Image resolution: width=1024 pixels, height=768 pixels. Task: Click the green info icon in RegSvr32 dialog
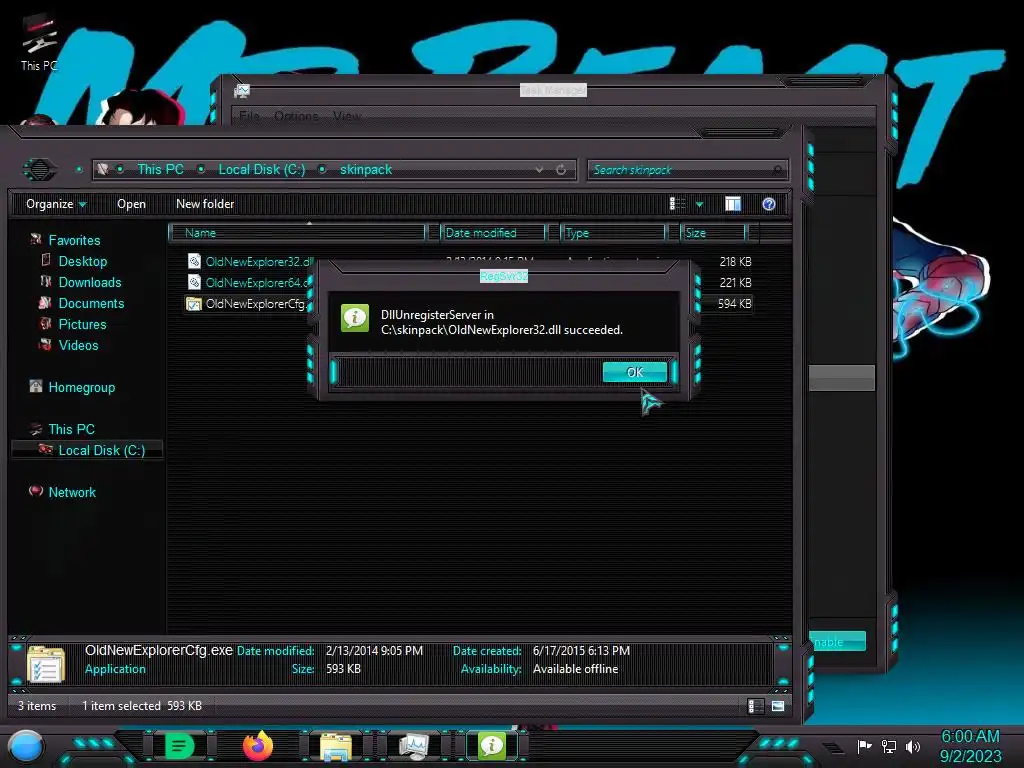point(355,318)
